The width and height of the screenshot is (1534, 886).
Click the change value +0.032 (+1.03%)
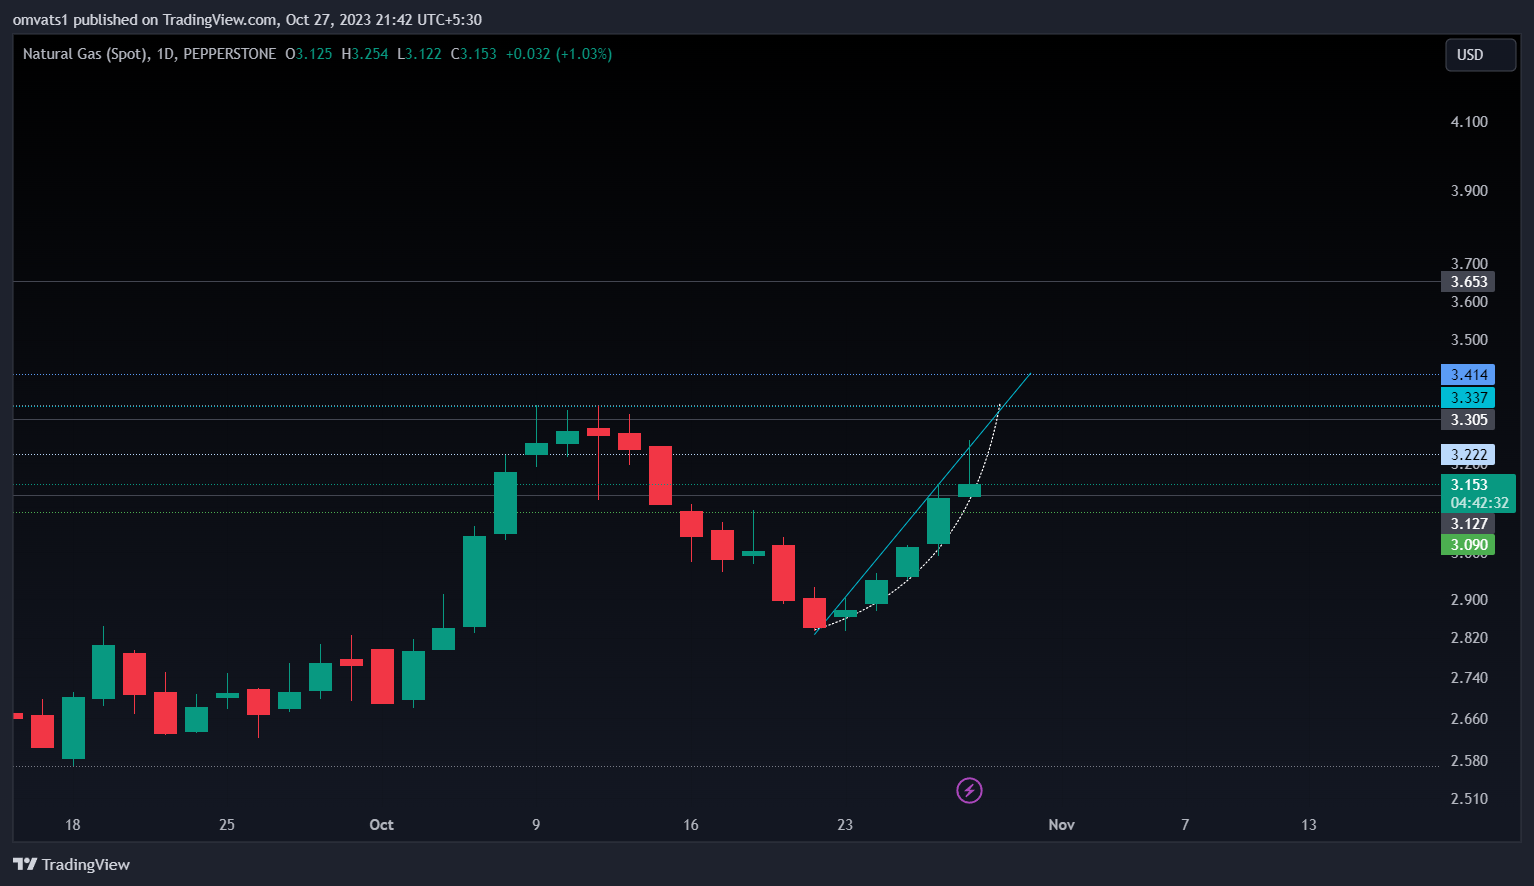coord(559,54)
